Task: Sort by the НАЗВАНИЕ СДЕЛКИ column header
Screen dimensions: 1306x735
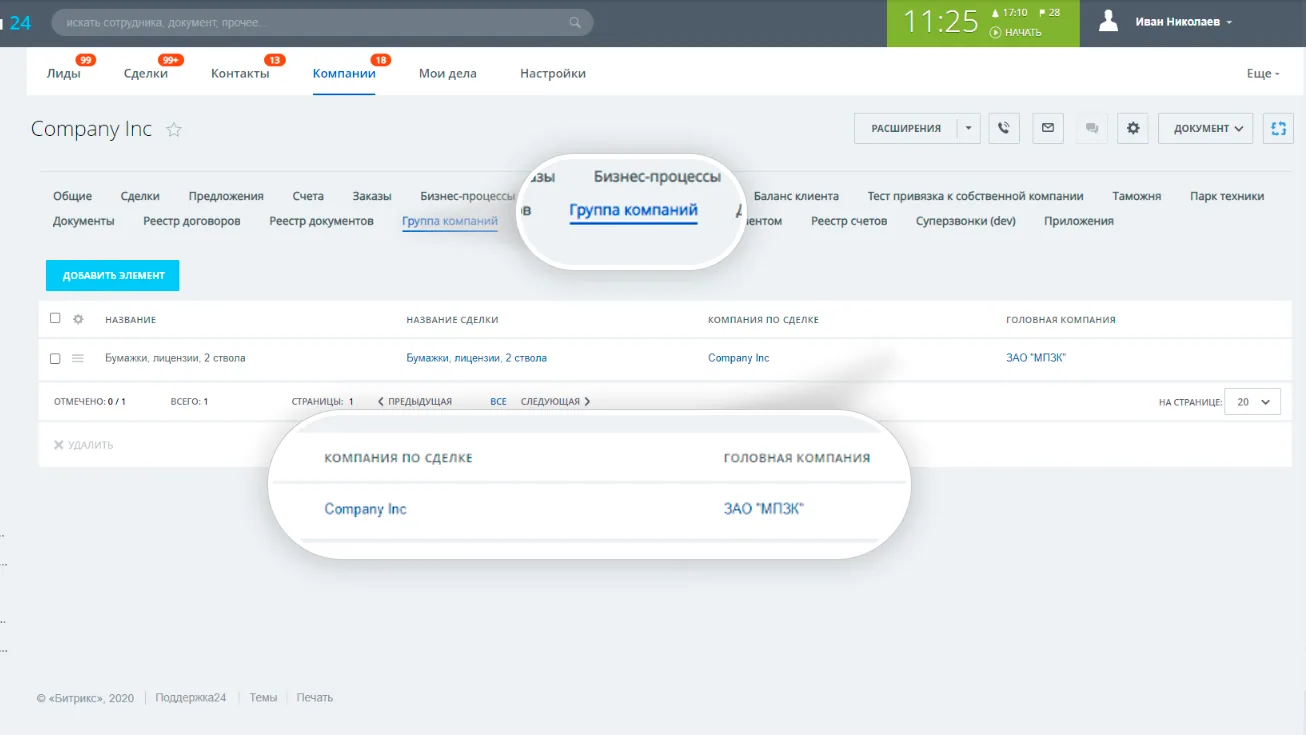Action: [x=452, y=320]
